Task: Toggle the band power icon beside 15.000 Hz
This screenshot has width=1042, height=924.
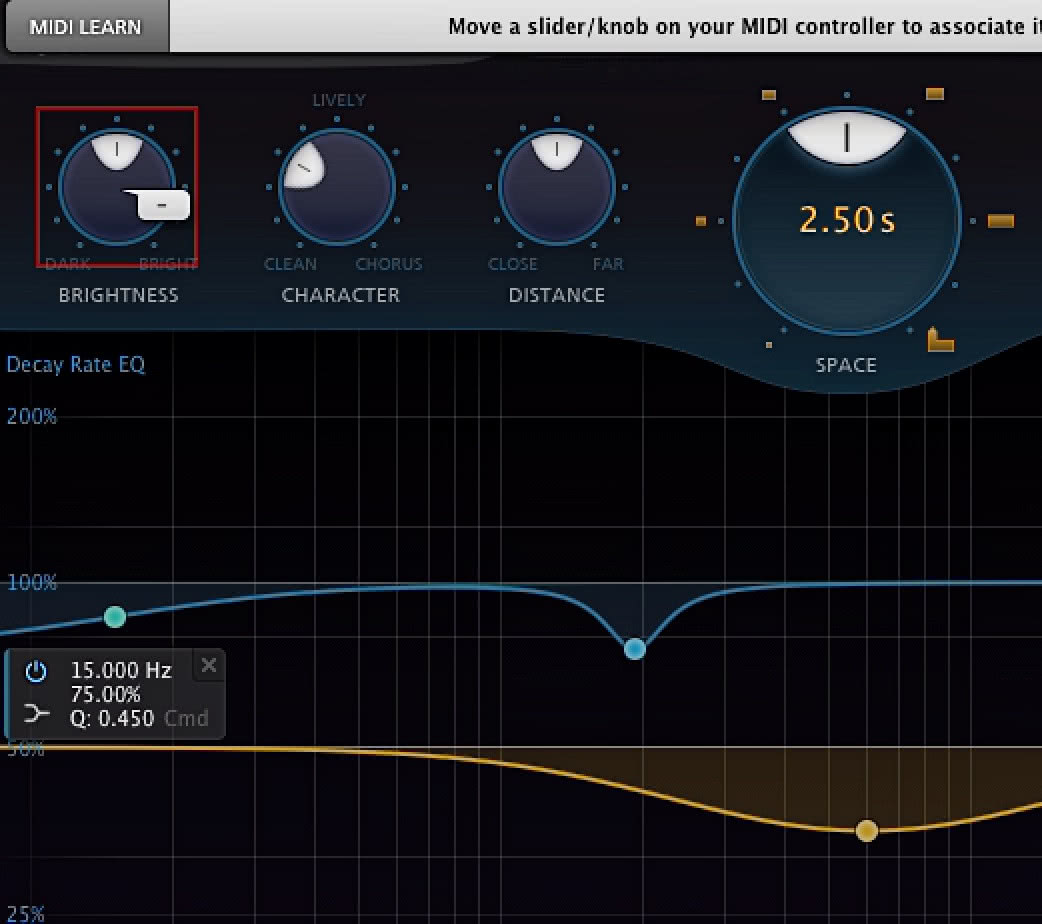Action: point(36,671)
